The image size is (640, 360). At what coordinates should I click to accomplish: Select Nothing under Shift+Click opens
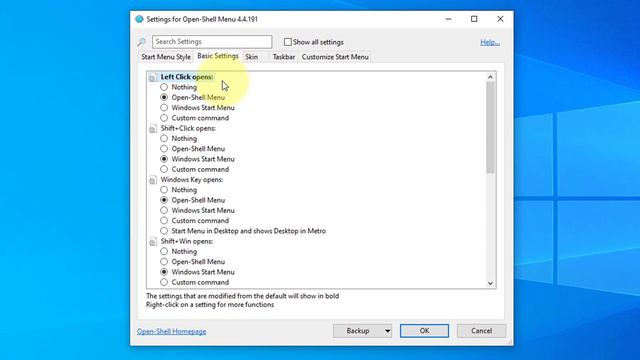pos(164,138)
